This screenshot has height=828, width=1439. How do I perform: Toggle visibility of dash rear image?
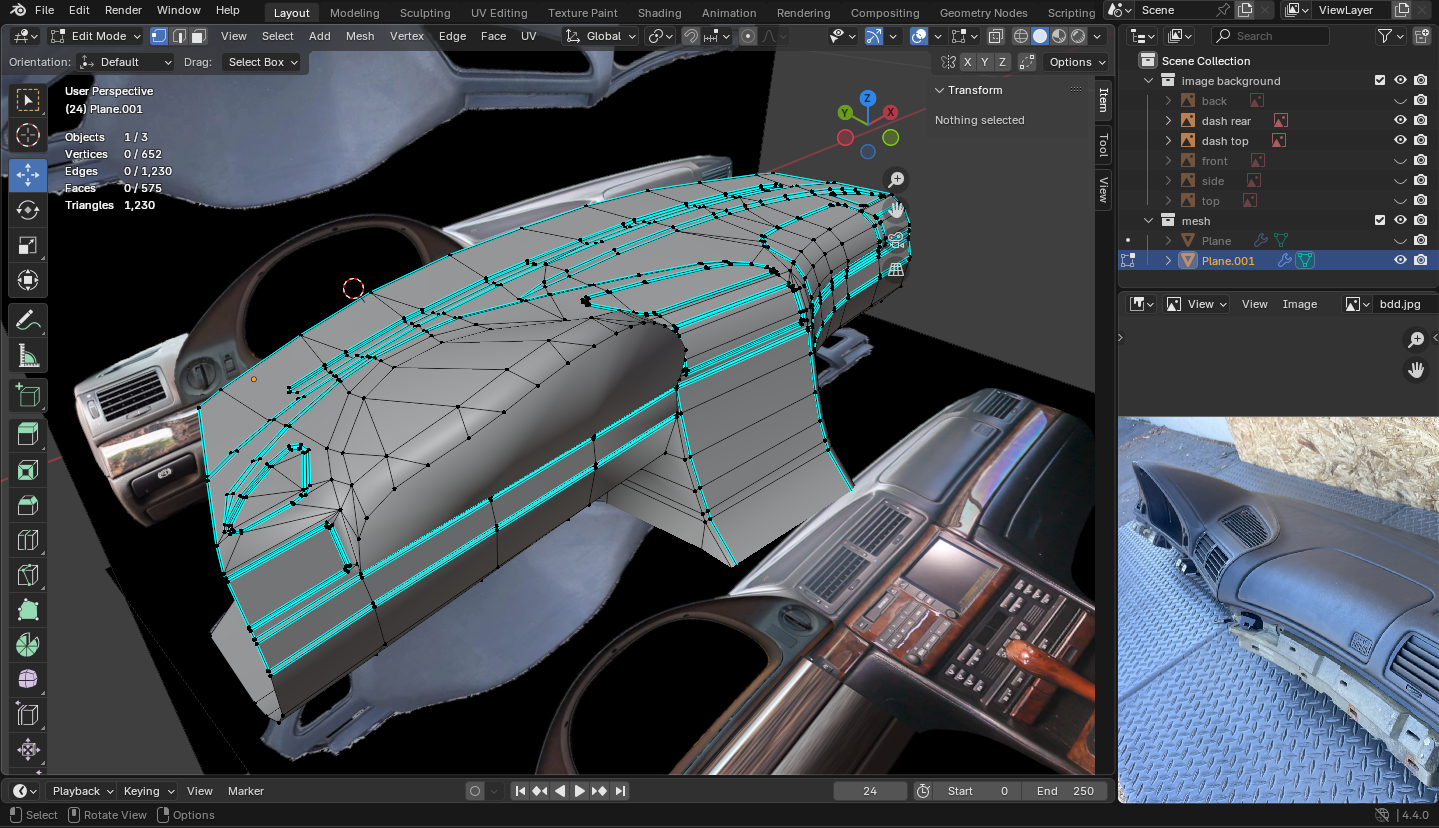click(x=1400, y=121)
